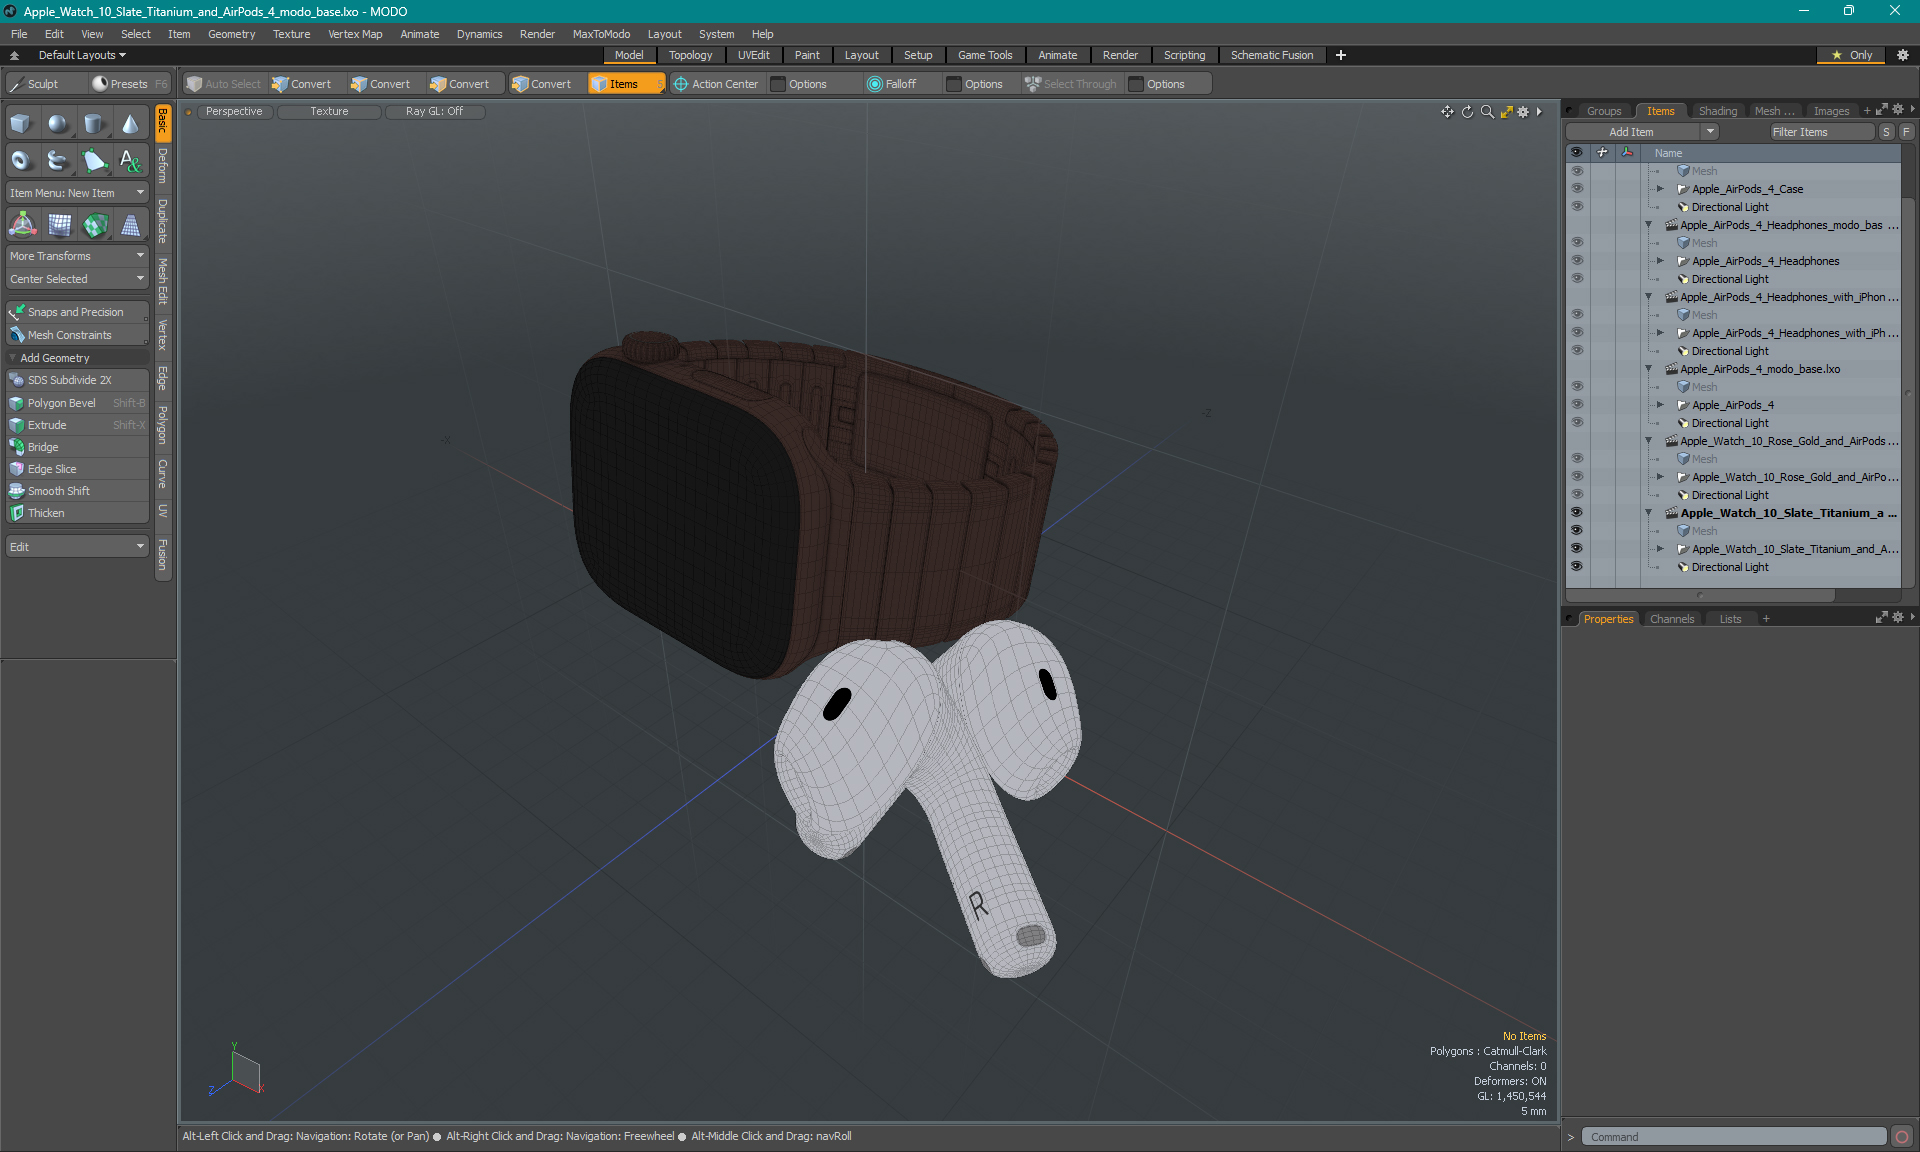
Task: Toggle visibility of Apple_AirPods_4_Case
Action: pos(1577,189)
